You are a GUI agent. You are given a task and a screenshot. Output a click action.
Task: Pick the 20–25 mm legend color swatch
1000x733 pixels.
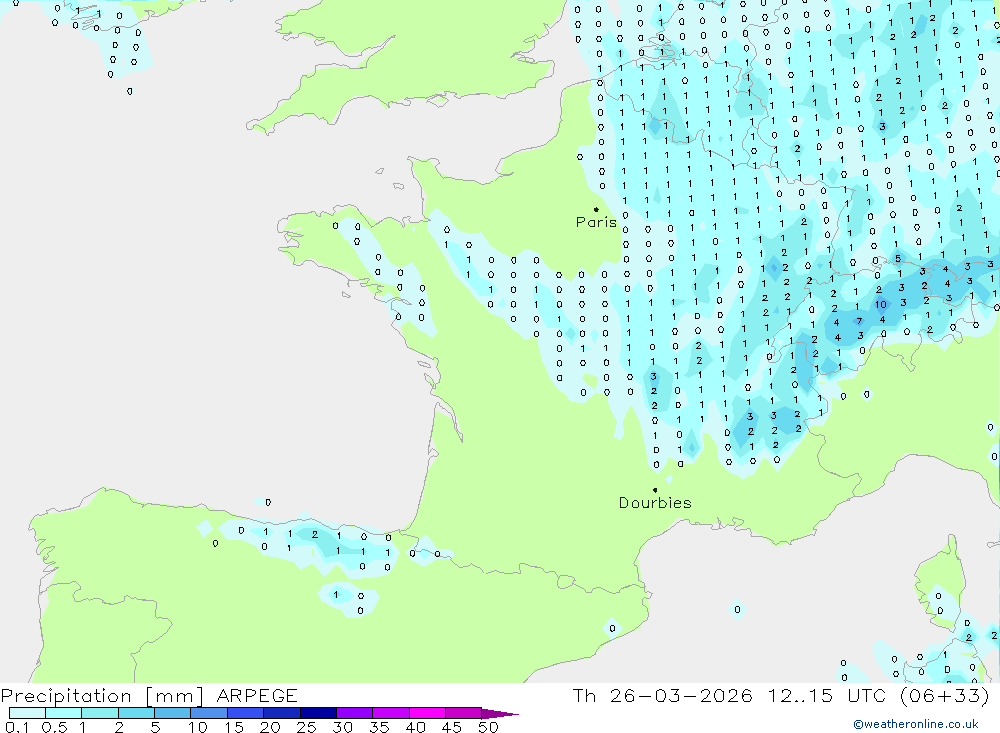click(x=281, y=713)
